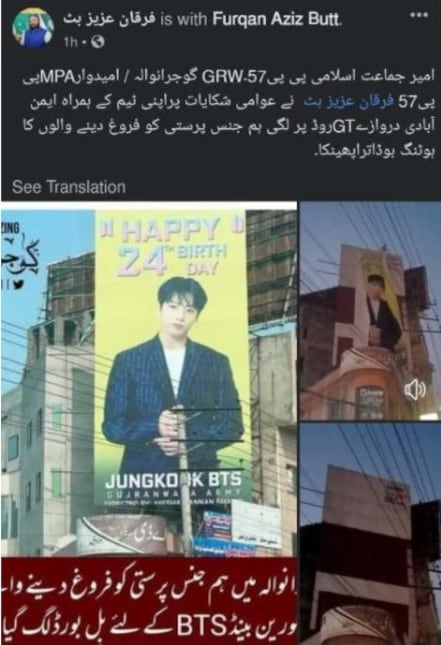
Task: Click the globe public audience icon
Action: 97,42
